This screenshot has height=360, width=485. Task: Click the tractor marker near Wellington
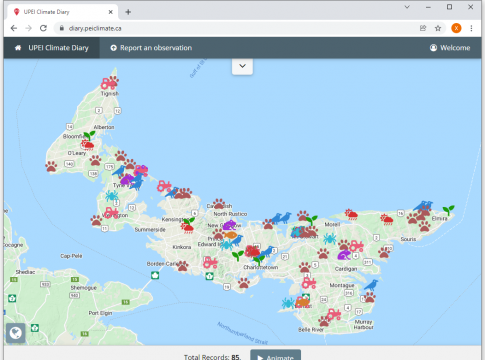(111, 213)
